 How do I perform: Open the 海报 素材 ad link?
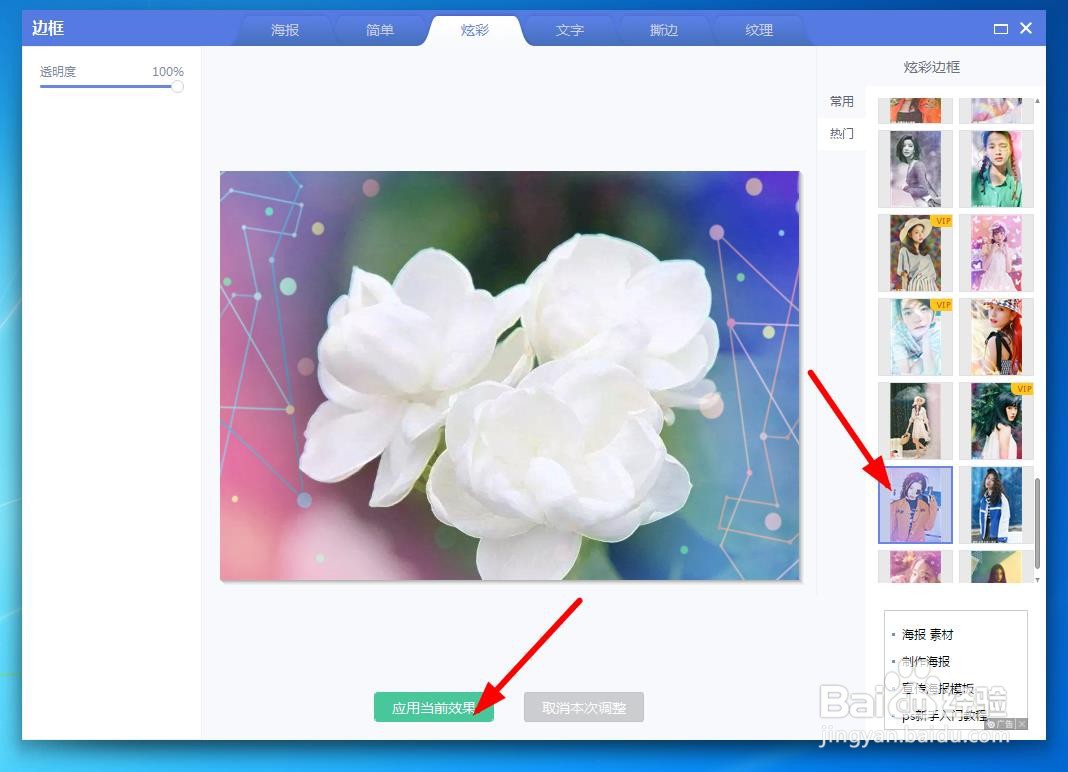tap(927, 634)
